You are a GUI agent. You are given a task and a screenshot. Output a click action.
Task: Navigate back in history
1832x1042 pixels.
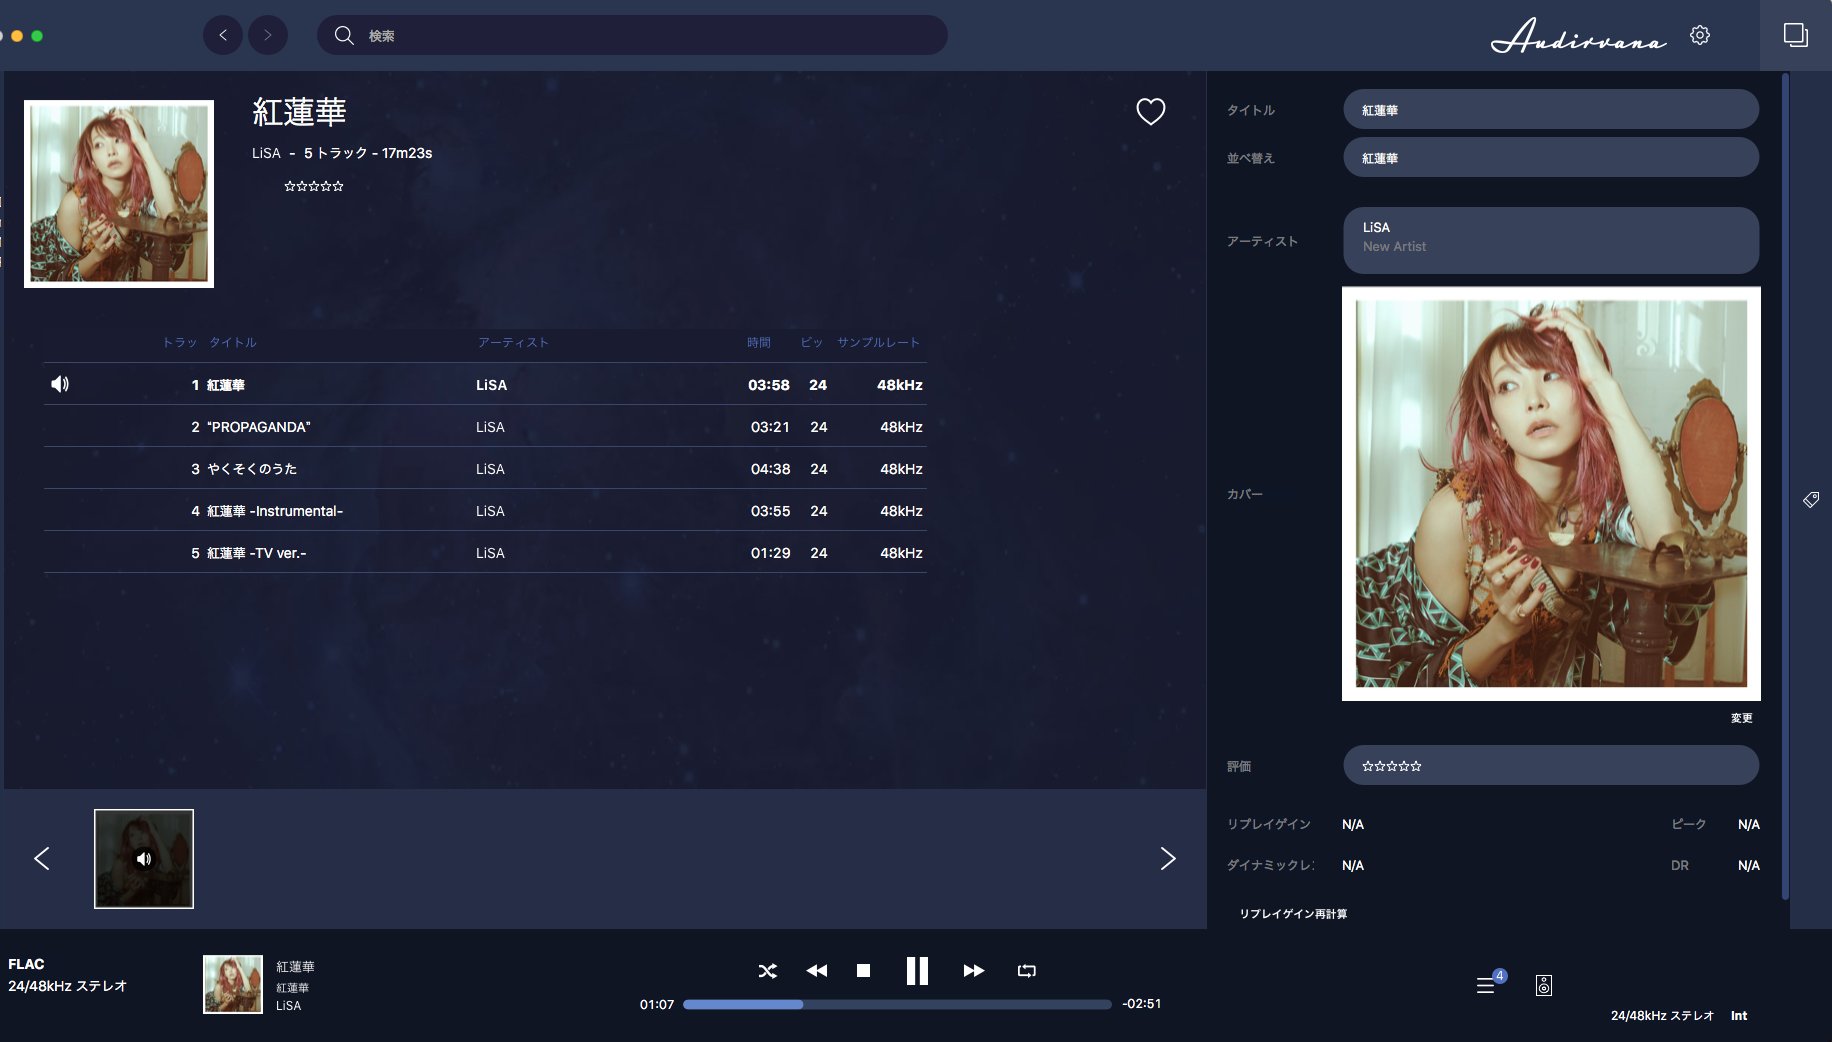tap(223, 35)
